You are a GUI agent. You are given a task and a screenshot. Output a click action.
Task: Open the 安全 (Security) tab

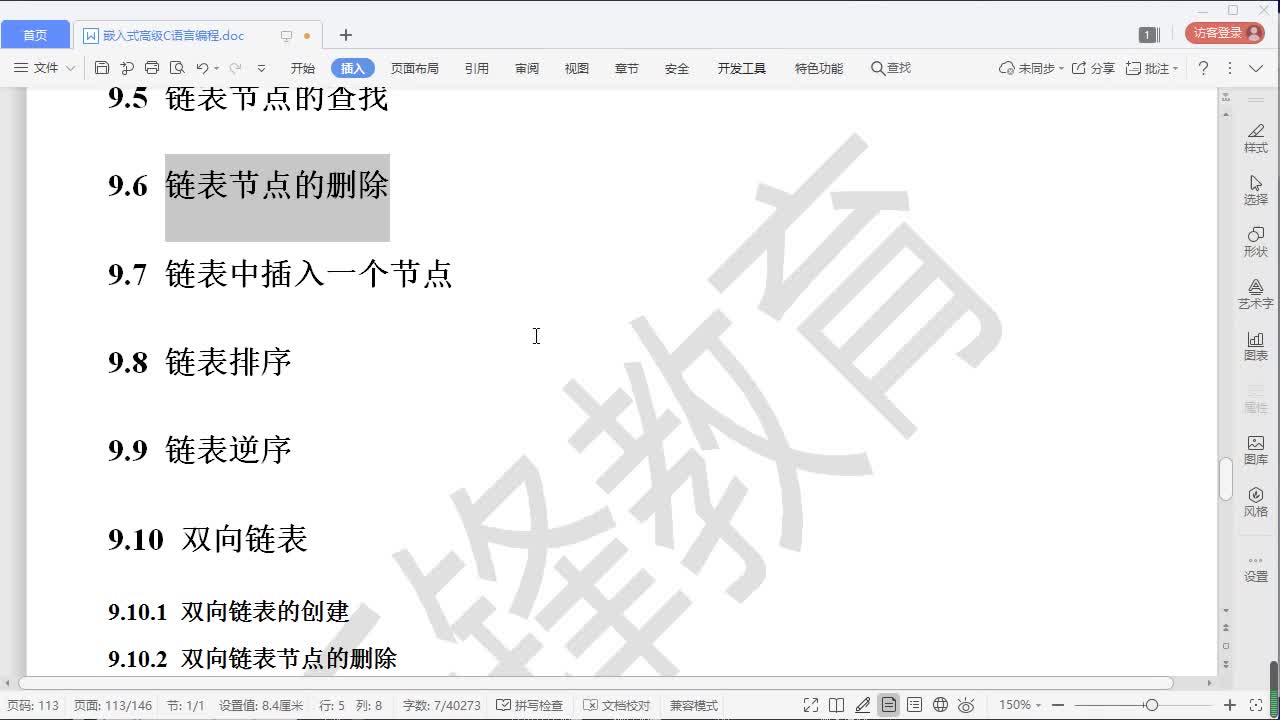pyautogui.click(x=677, y=68)
